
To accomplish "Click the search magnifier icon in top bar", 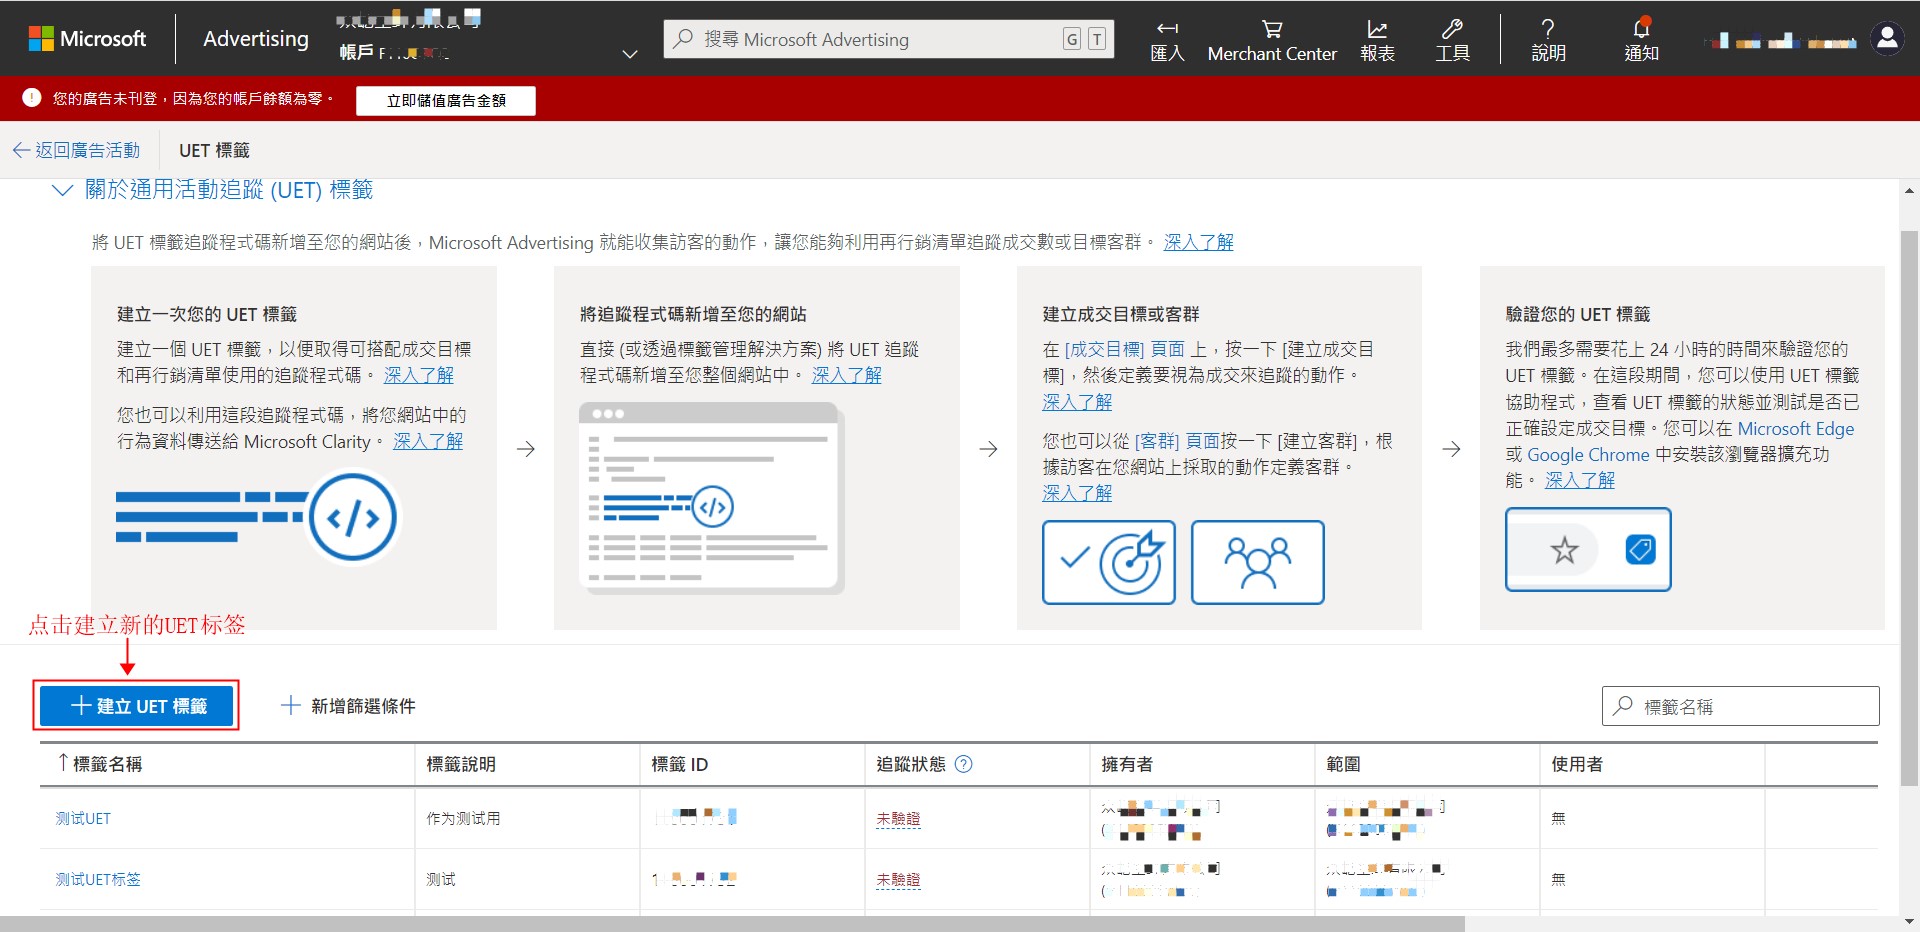I will (683, 39).
